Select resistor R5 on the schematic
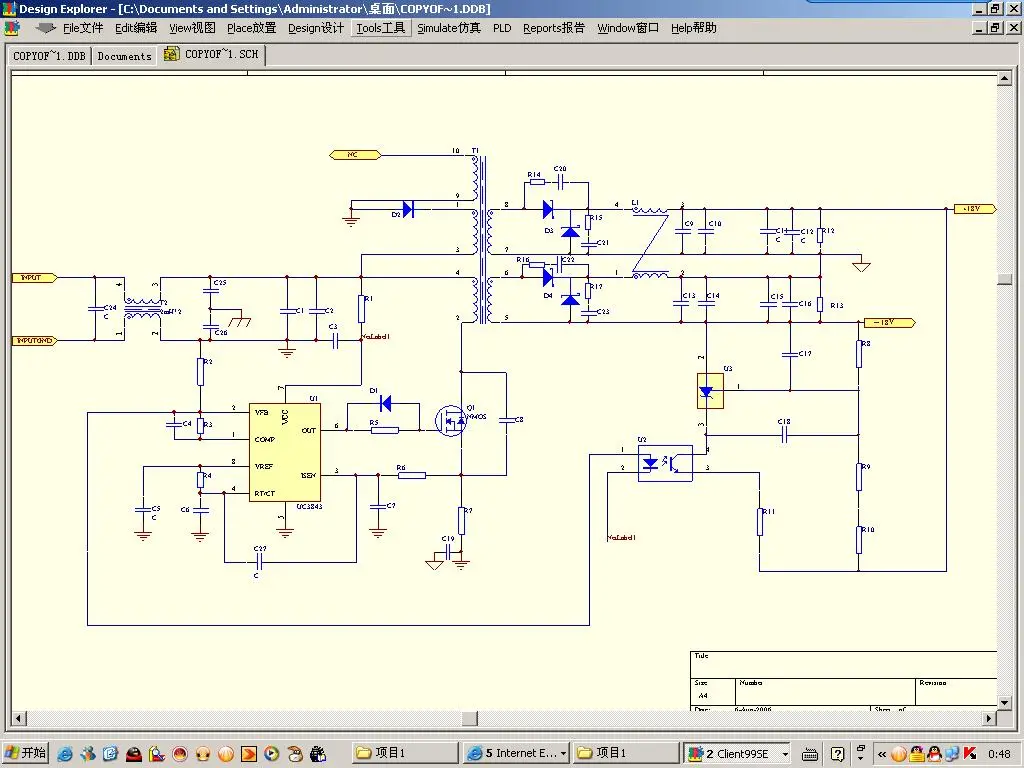The width and height of the screenshot is (1024, 768). click(x=385, y=430)
